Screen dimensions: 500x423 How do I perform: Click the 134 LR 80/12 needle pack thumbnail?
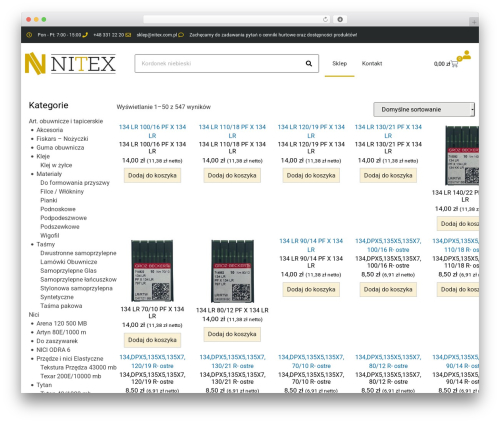tap(232, 271)
